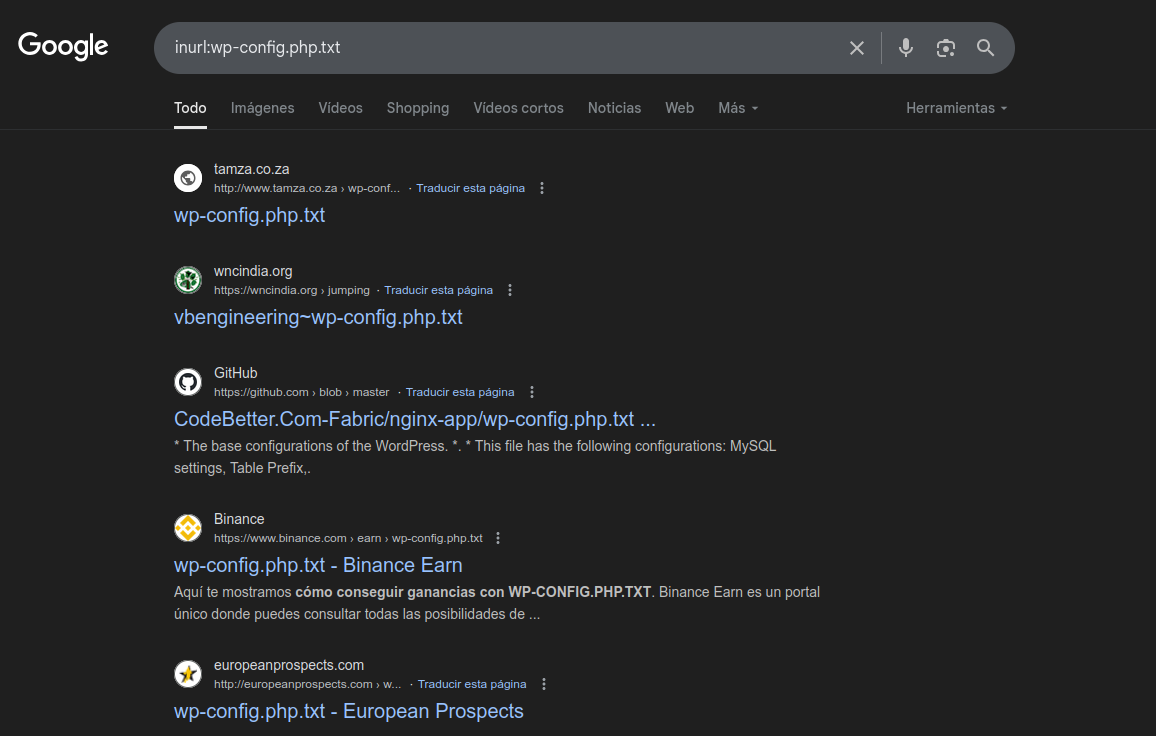Open wp-config.php.txt - Binance Earn link
The height and width of the screenshot is (736, 1156).
click(318, 565)
